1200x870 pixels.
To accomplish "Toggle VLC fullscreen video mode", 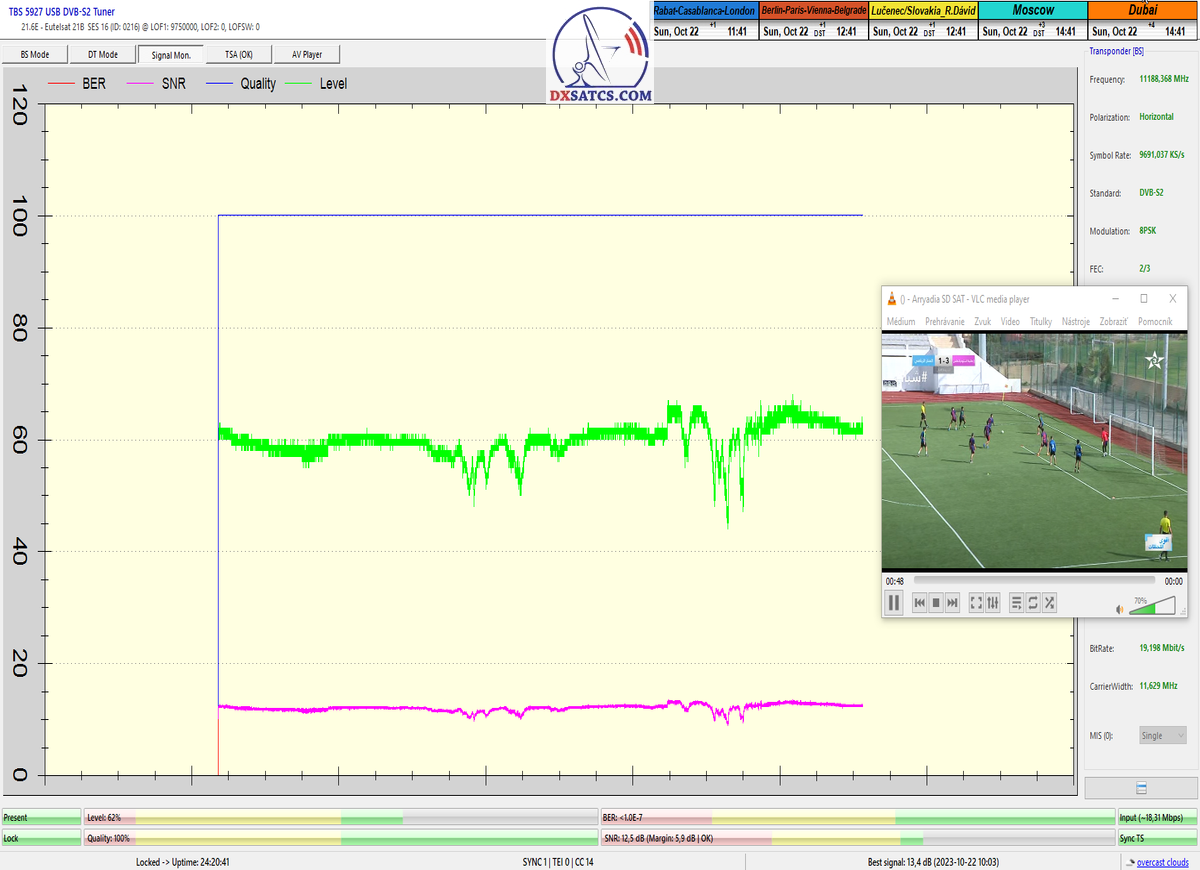I will click(x=976, y=602).
